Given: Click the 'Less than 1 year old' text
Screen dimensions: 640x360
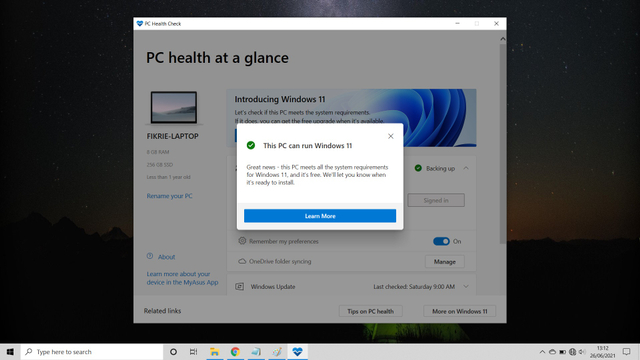Looking at the screenshot, I should click(169, 177).
